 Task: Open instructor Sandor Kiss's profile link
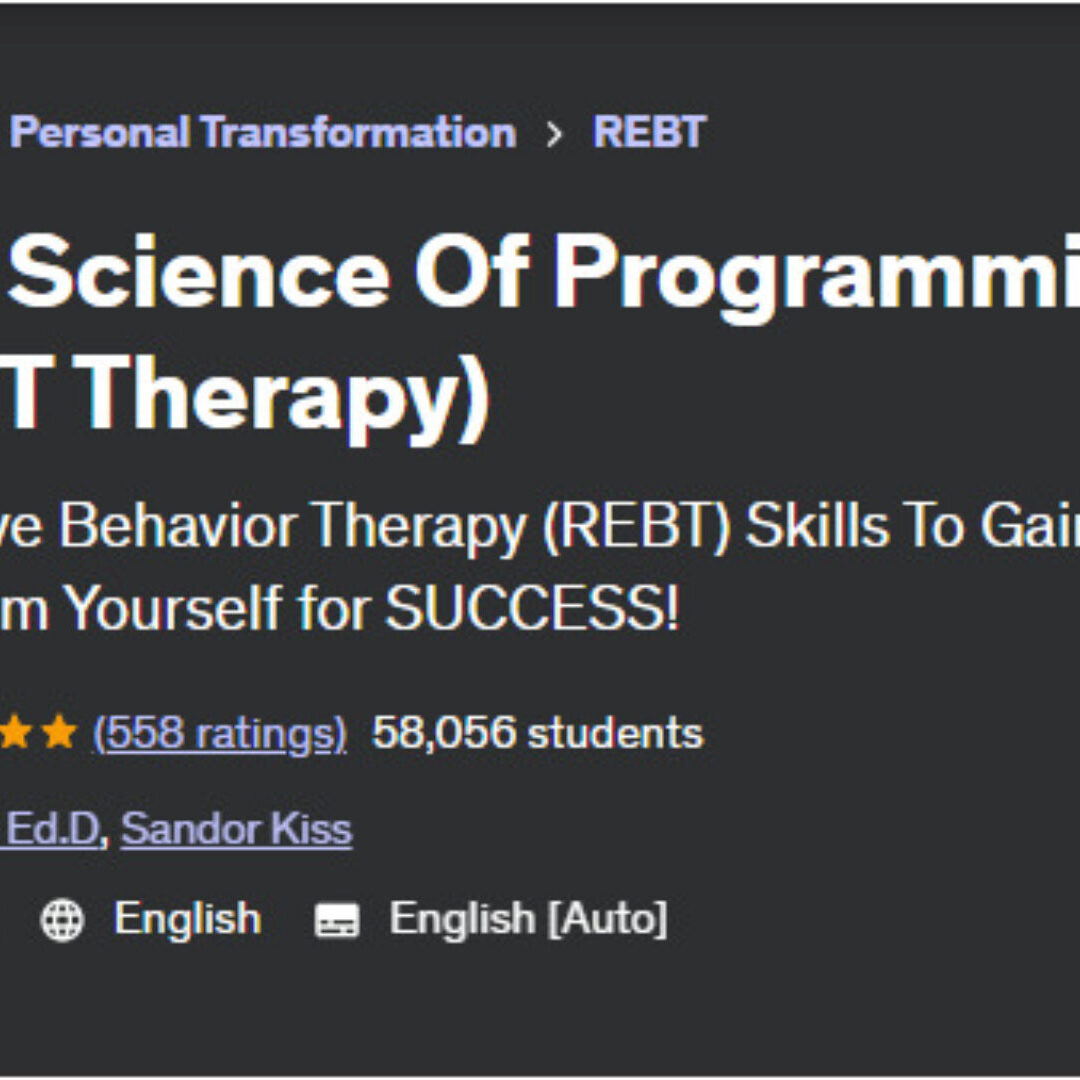click(x=237, y=829)
